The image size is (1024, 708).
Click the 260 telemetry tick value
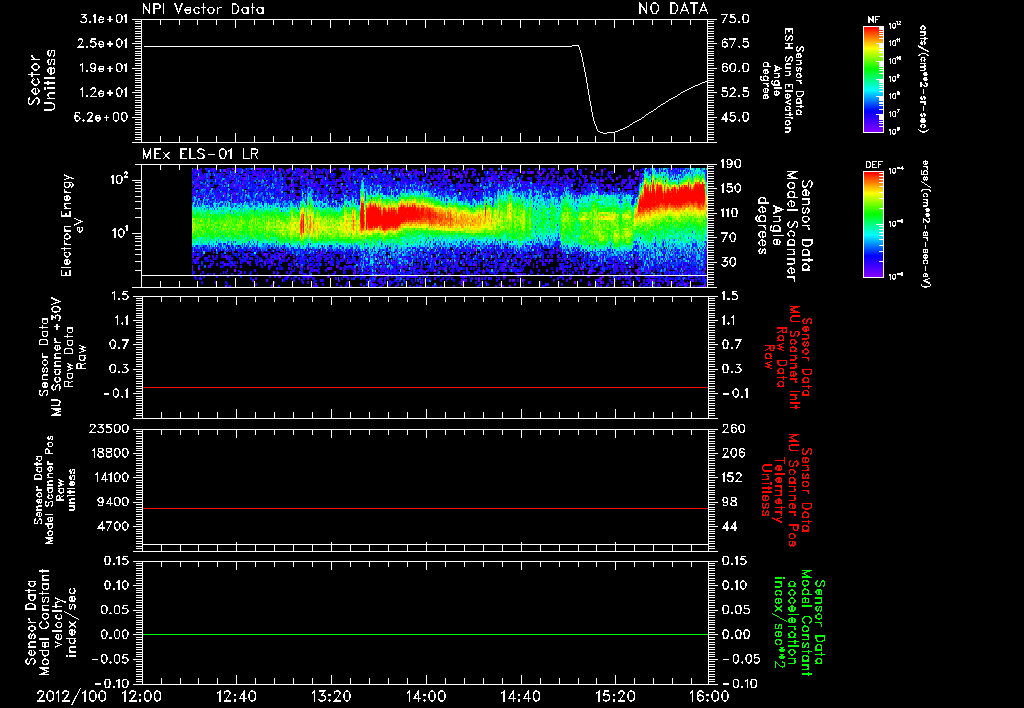[x=733, y=428]
